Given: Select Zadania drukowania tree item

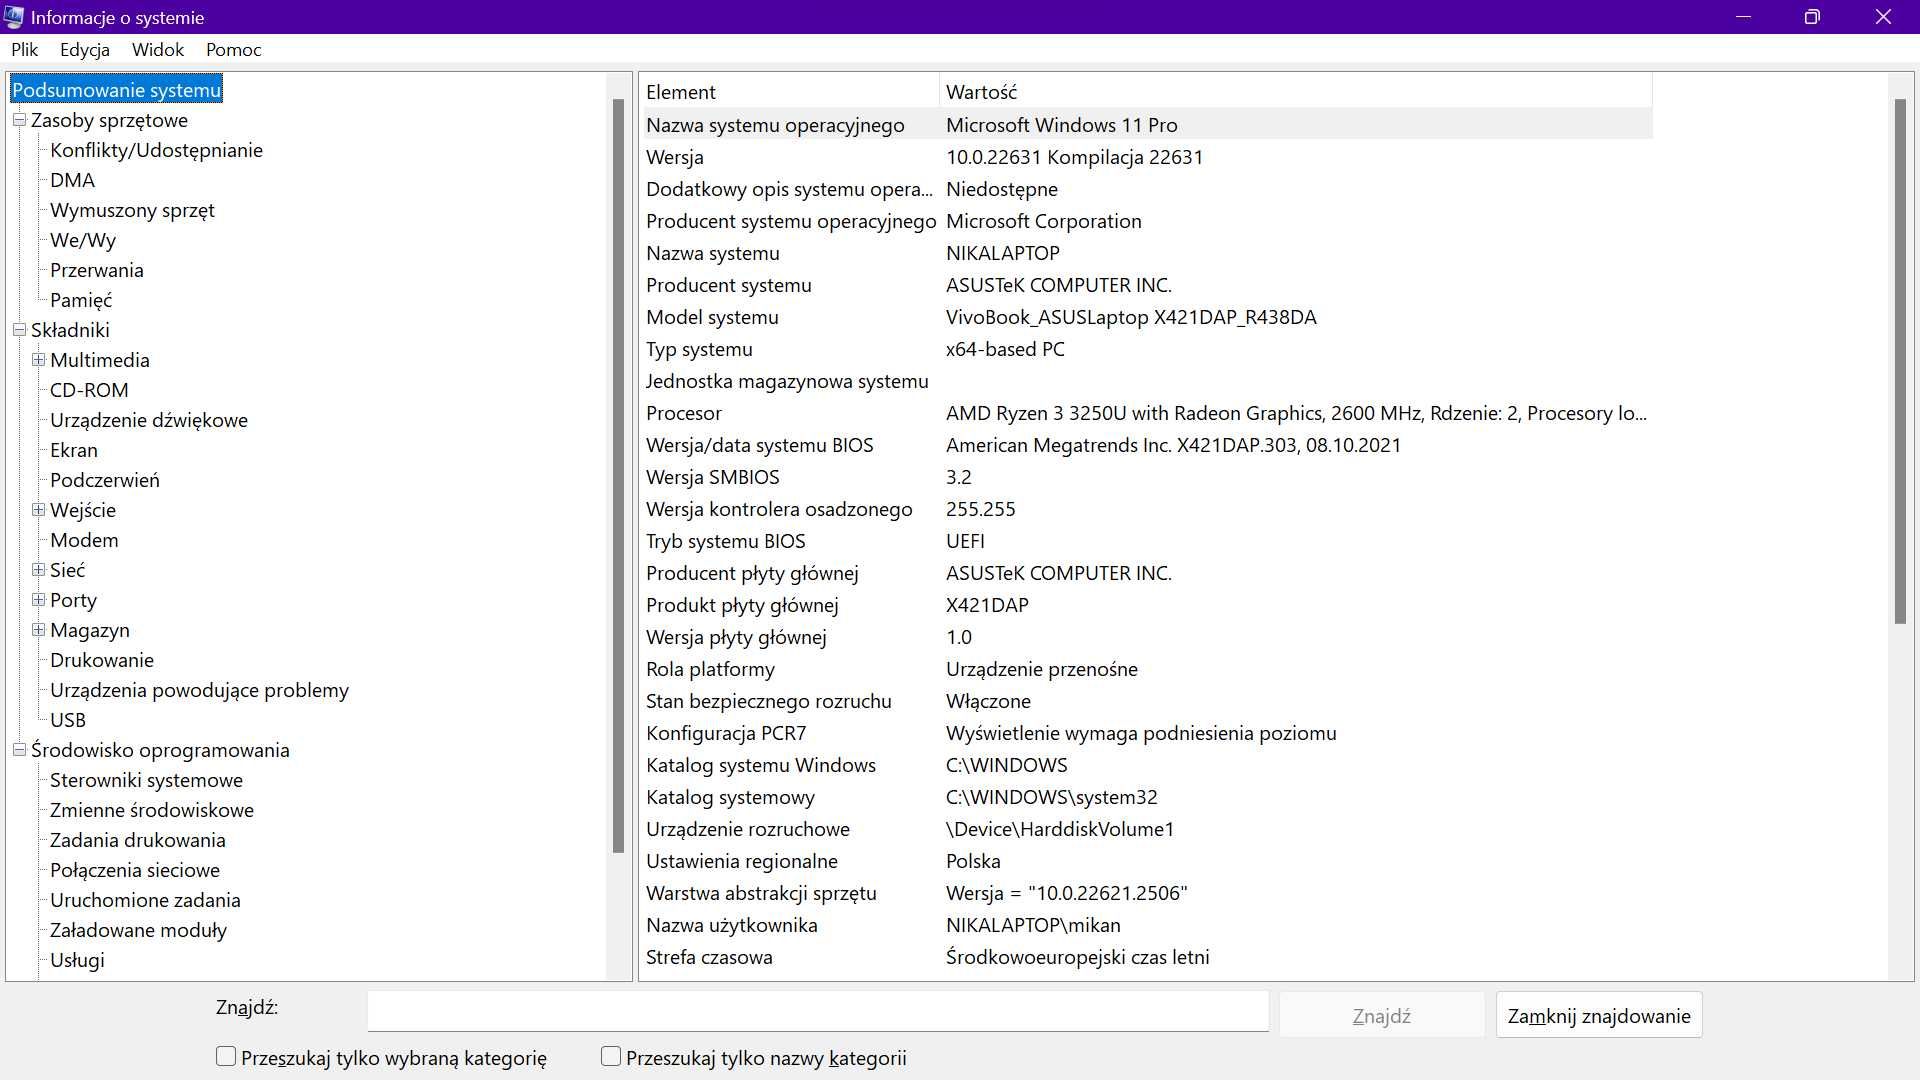Looking at the screenshot, I should pos(138,840).
